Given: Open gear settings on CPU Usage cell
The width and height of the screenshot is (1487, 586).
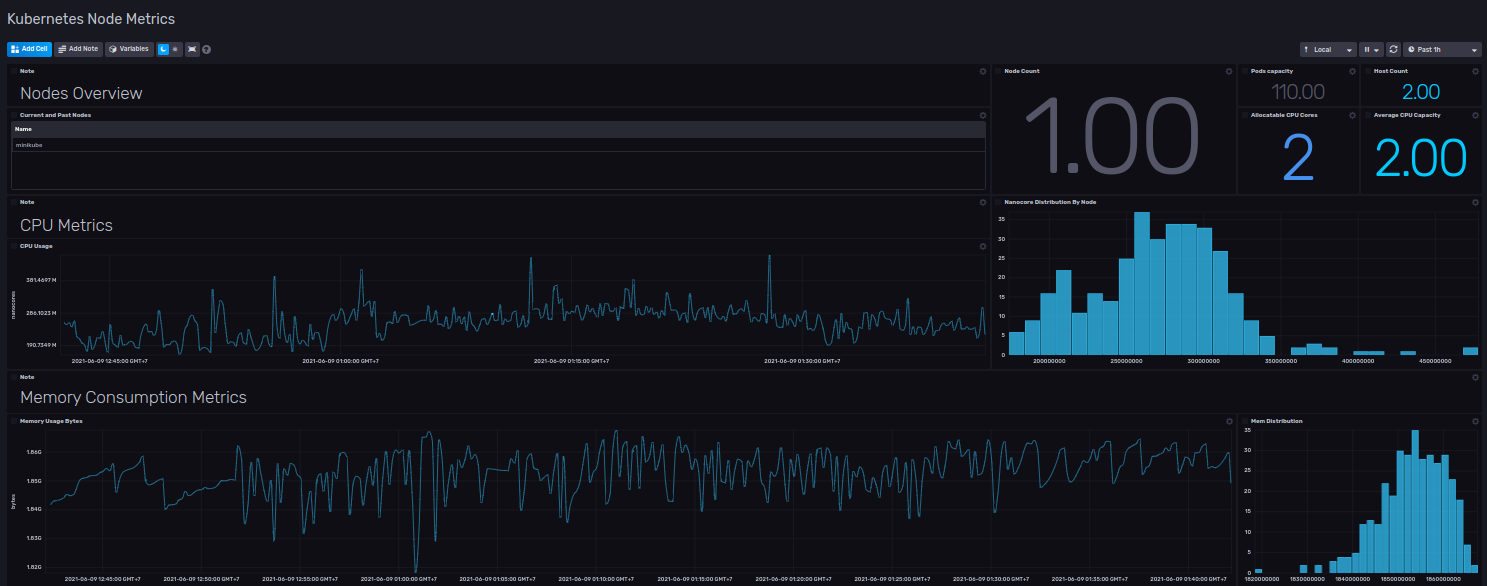Looking at the screenshot, I should point(982,245).
